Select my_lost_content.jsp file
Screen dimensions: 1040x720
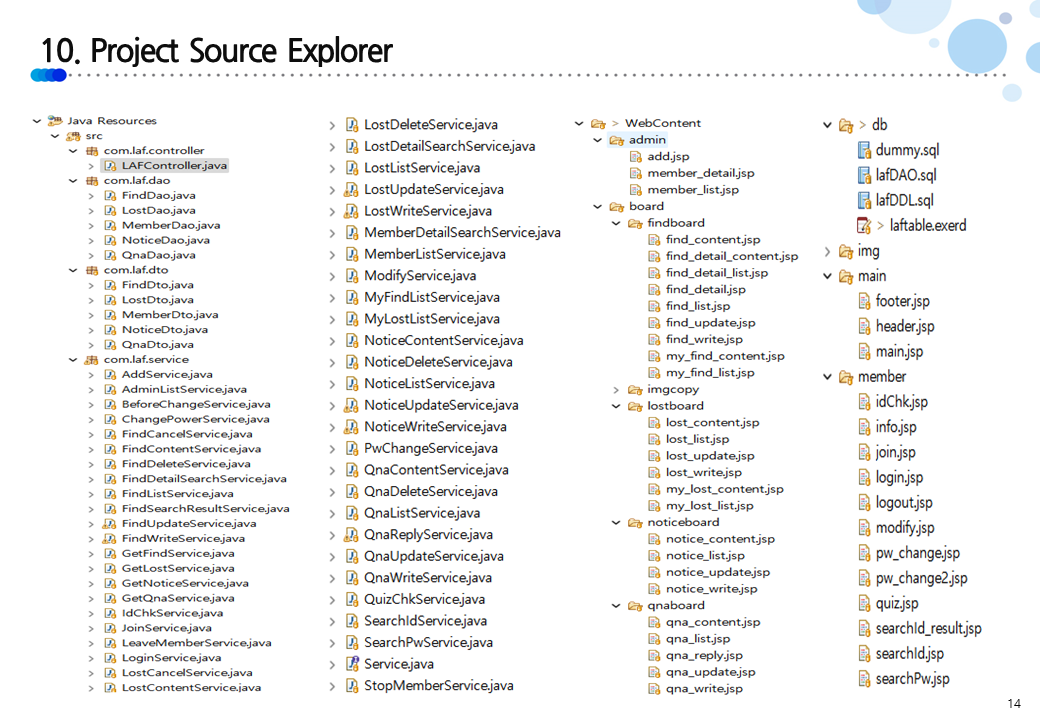click(x=724, y=489)
